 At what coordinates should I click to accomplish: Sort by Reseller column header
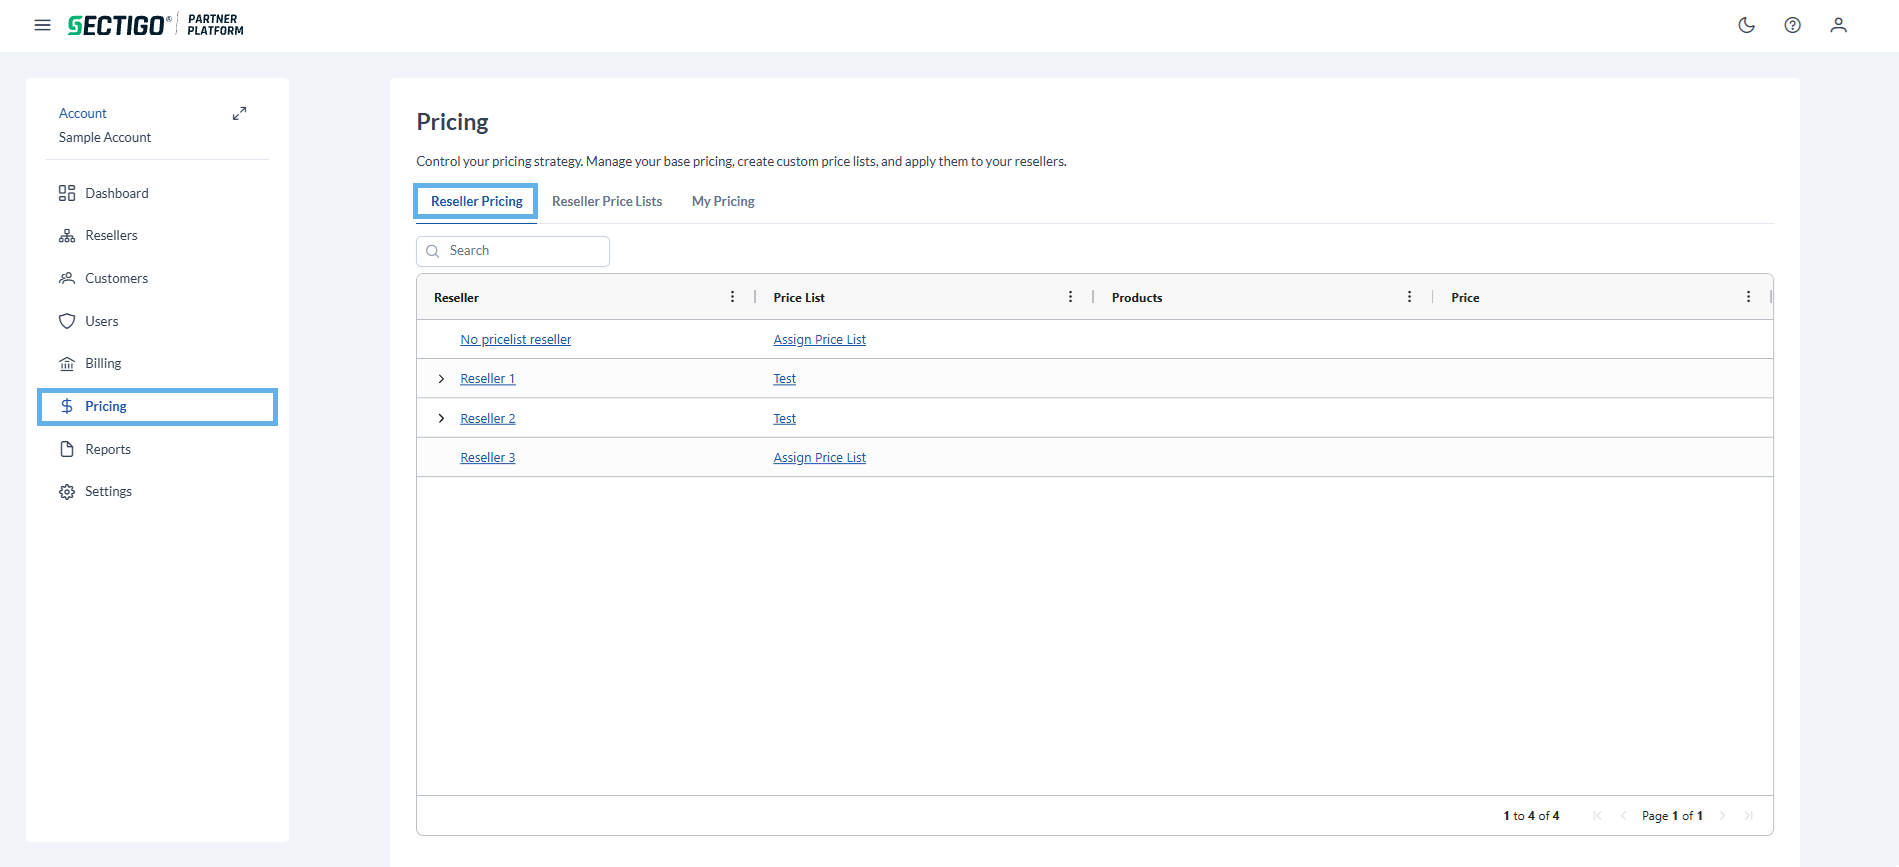click(456, 298)
